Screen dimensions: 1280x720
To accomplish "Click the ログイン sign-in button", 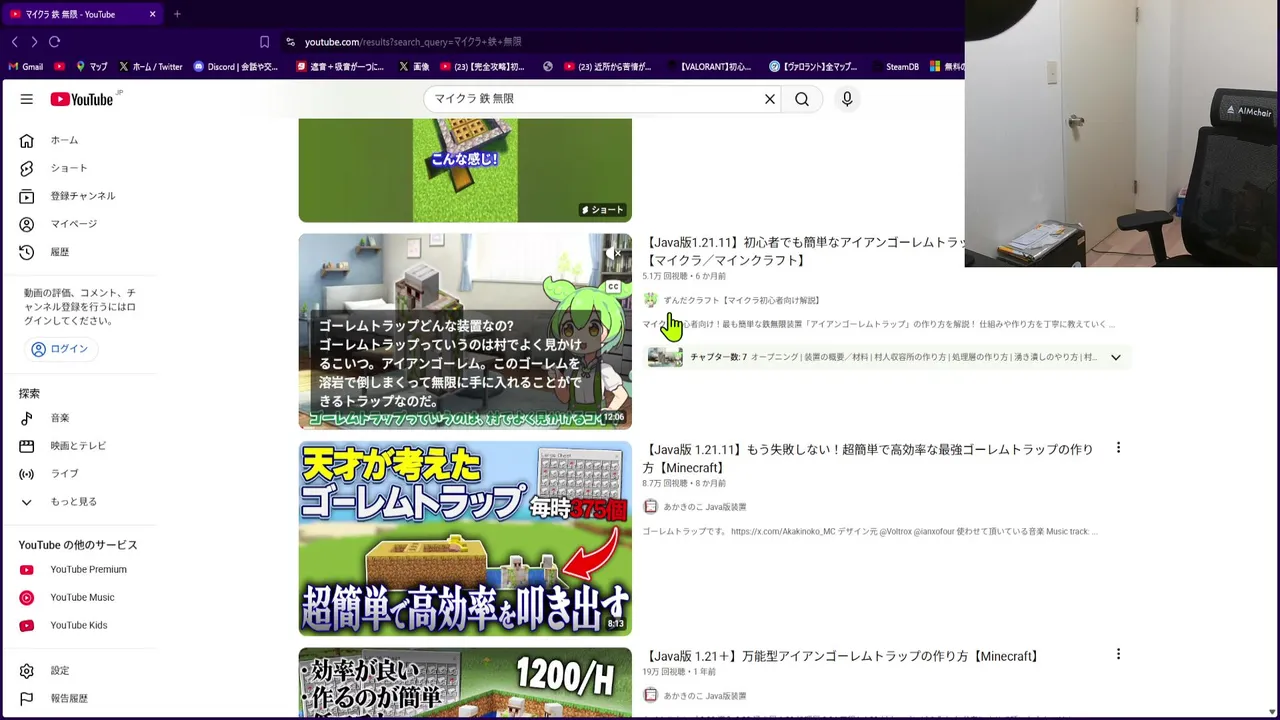I will (x=60, y=349).
